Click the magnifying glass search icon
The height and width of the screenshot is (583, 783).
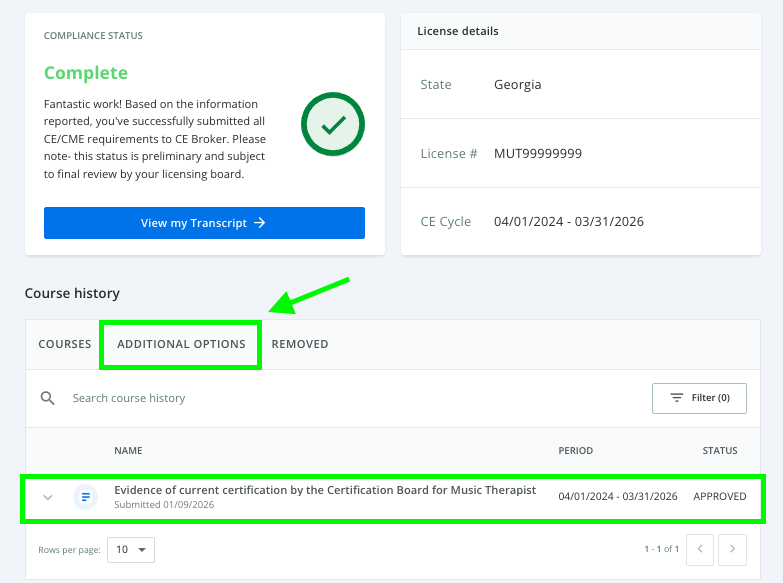[47, 398]
